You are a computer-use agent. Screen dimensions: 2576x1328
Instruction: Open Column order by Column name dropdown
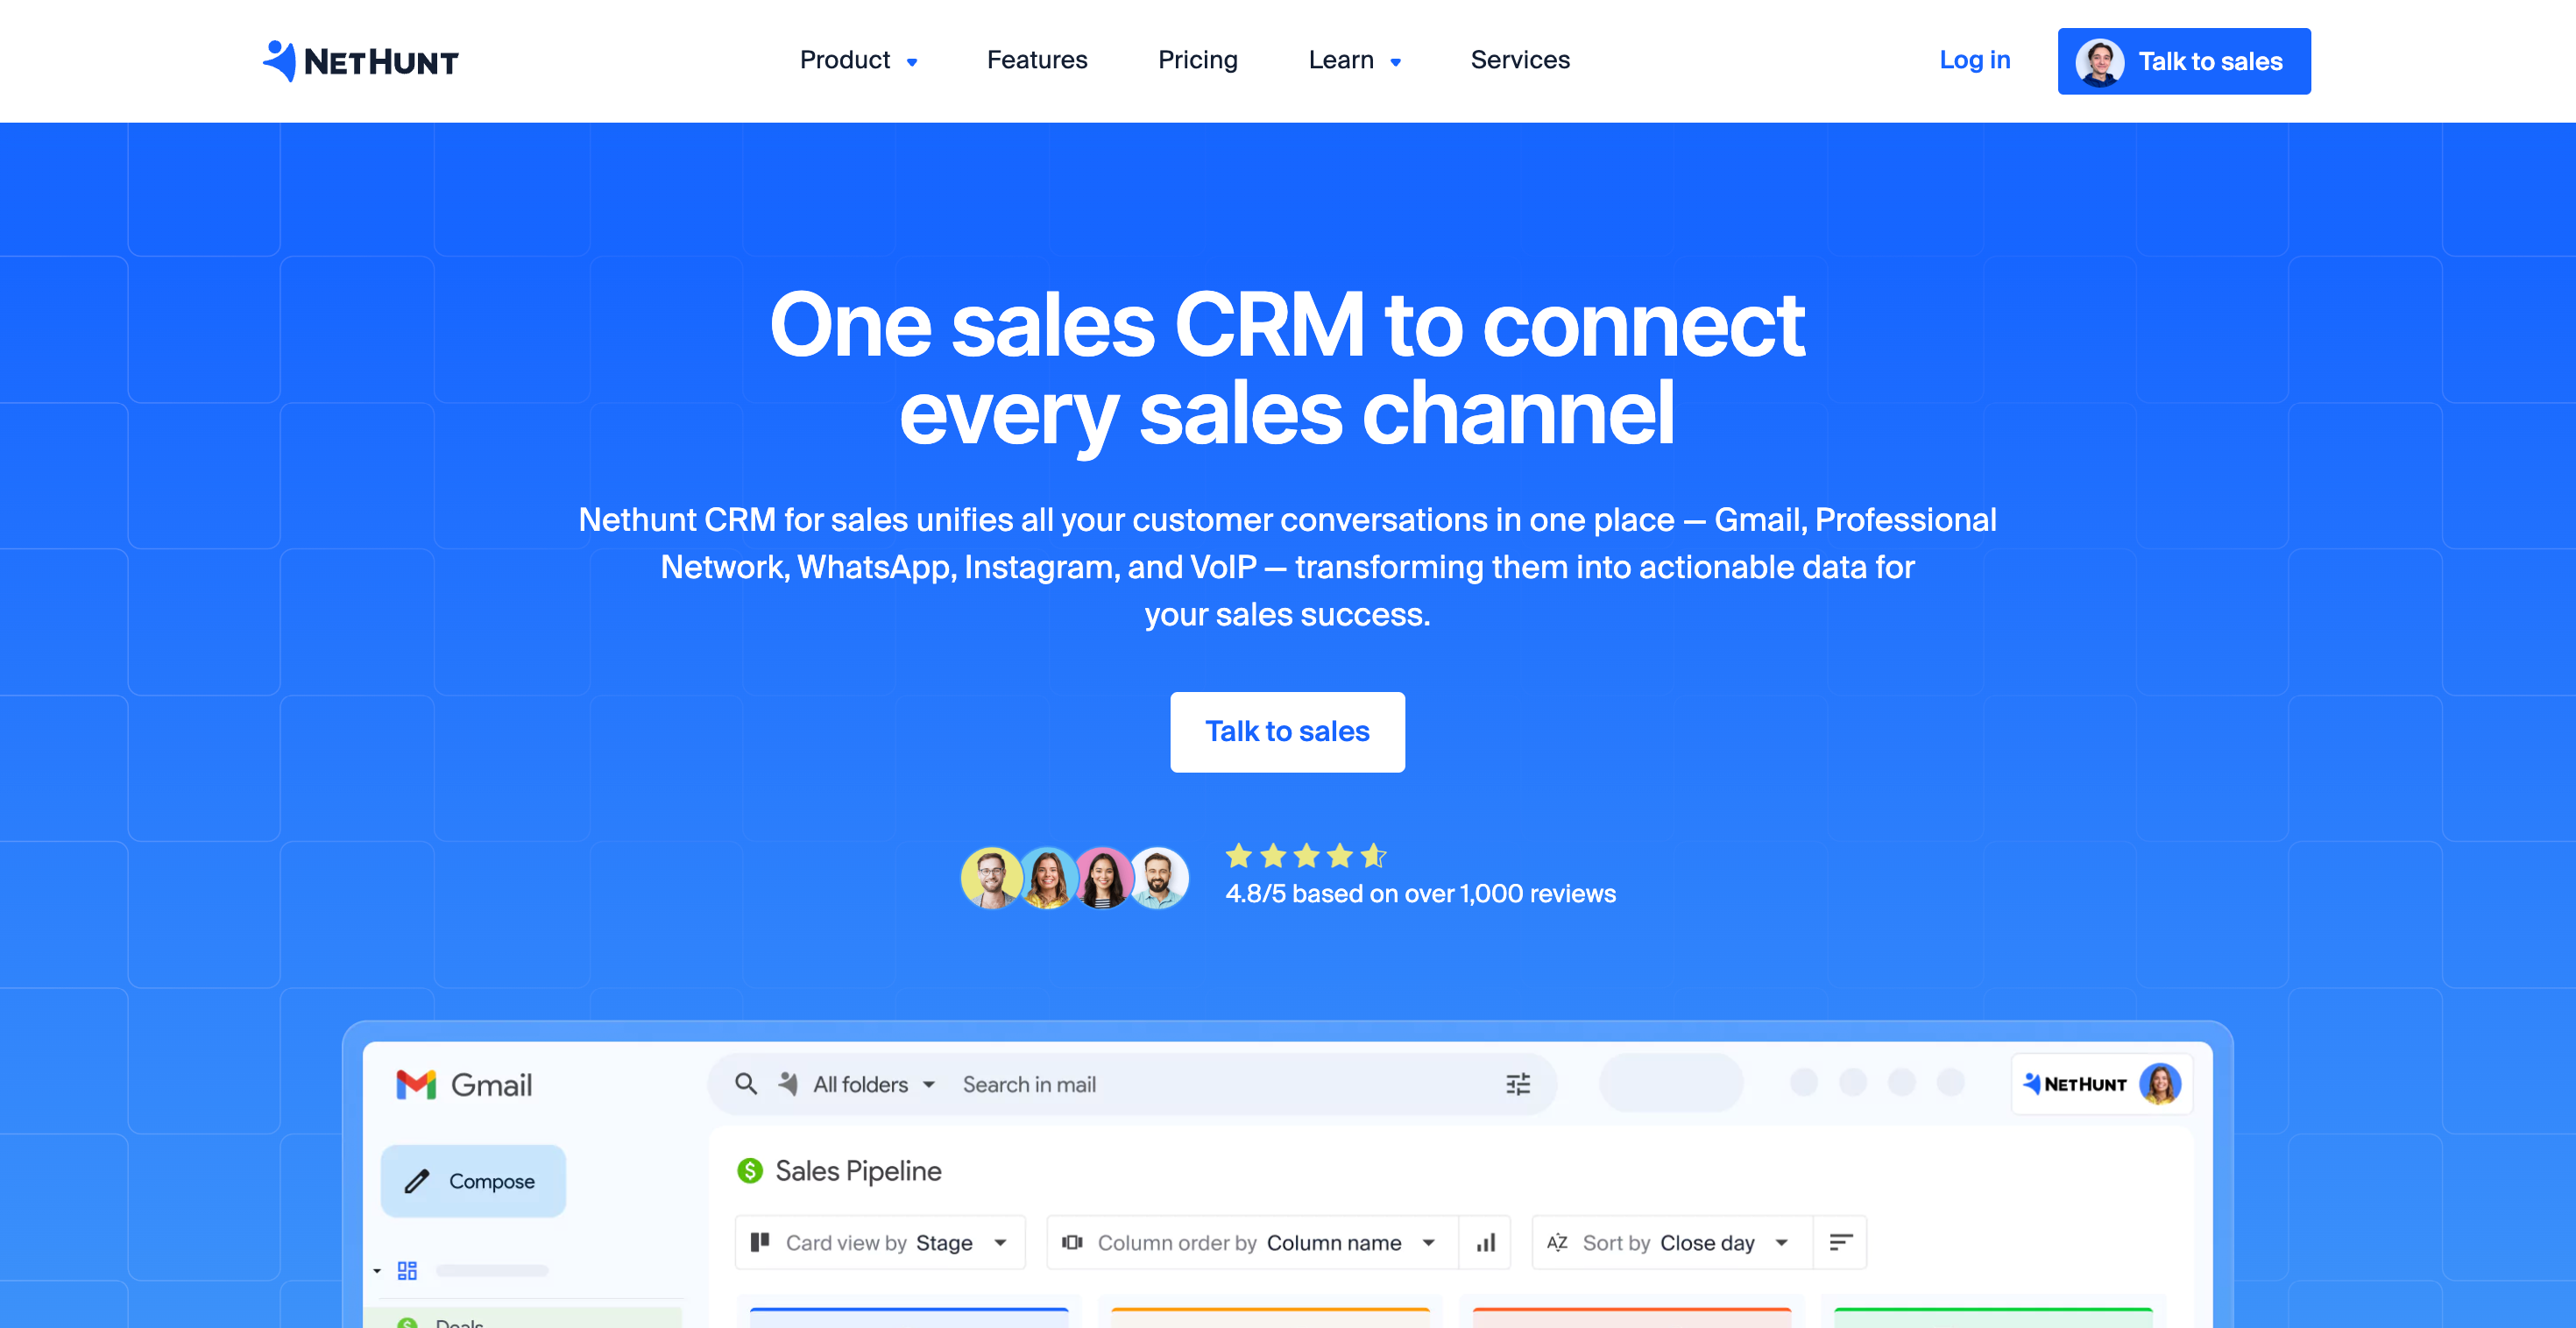pos(1252,1242)
